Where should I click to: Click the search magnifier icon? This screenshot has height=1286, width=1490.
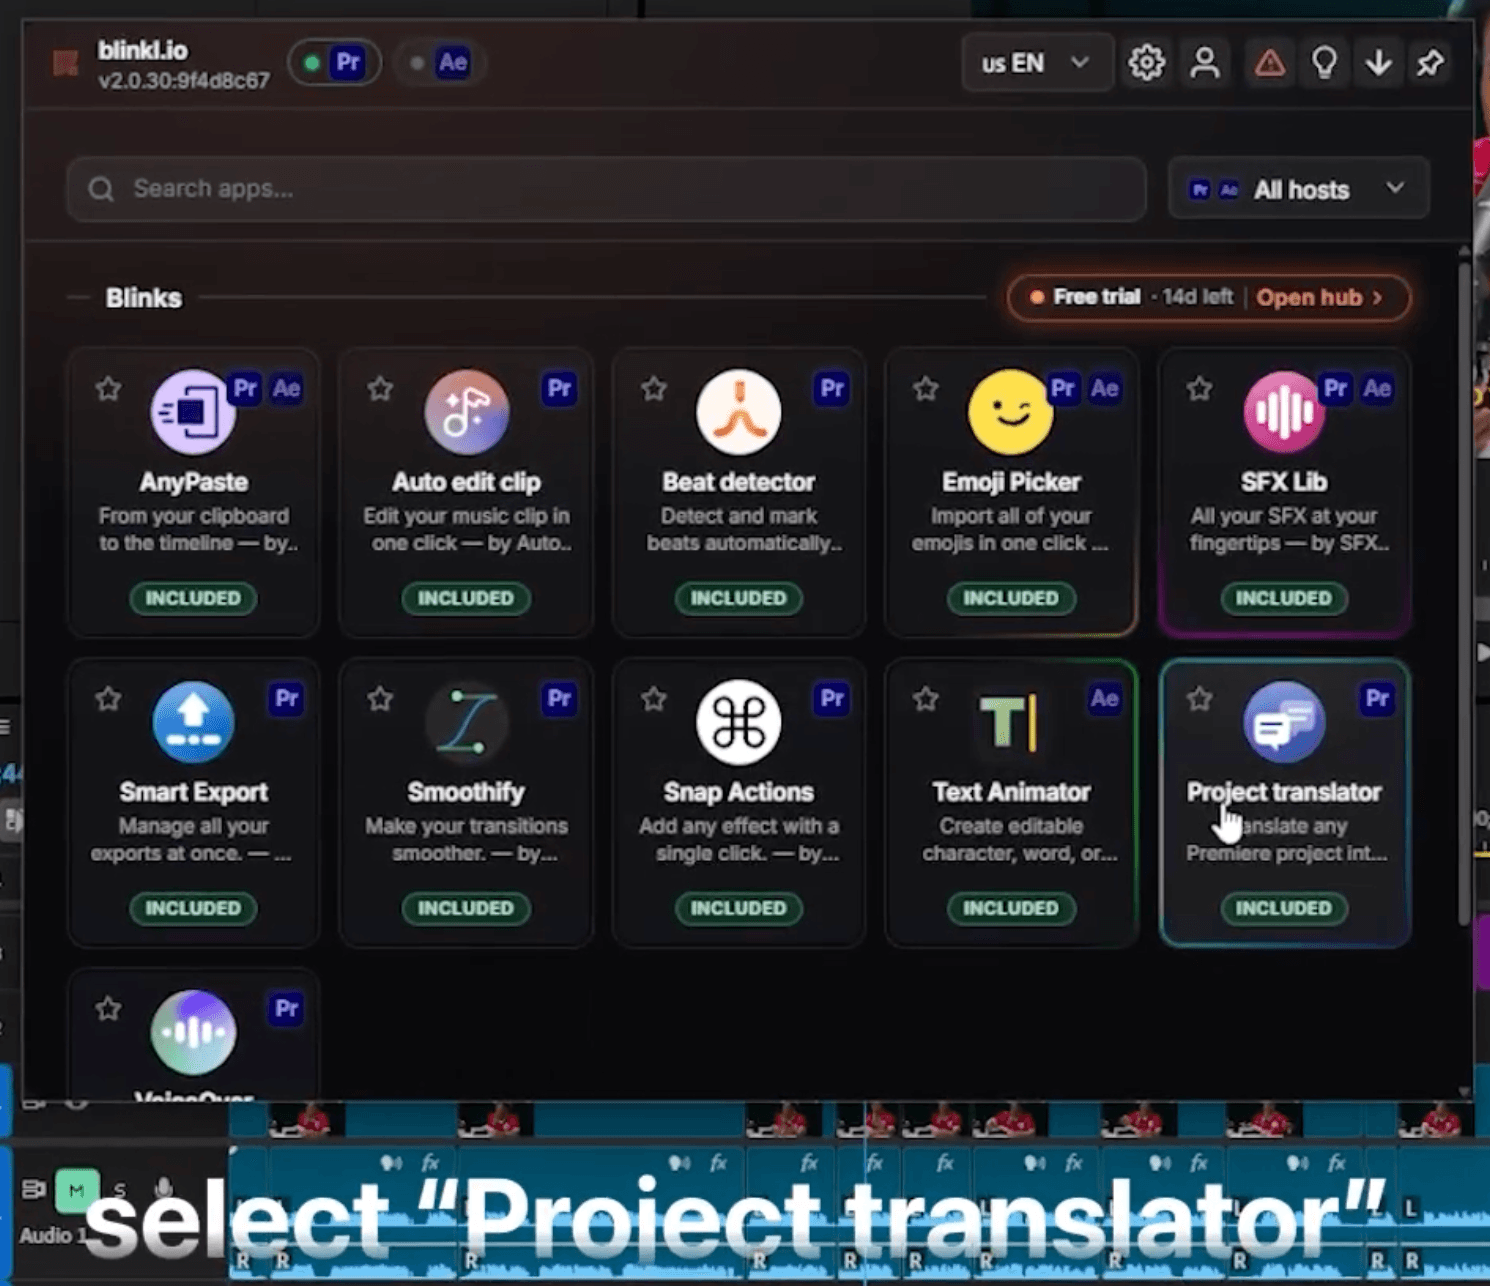pyautogui.click(x=101, y=189)
